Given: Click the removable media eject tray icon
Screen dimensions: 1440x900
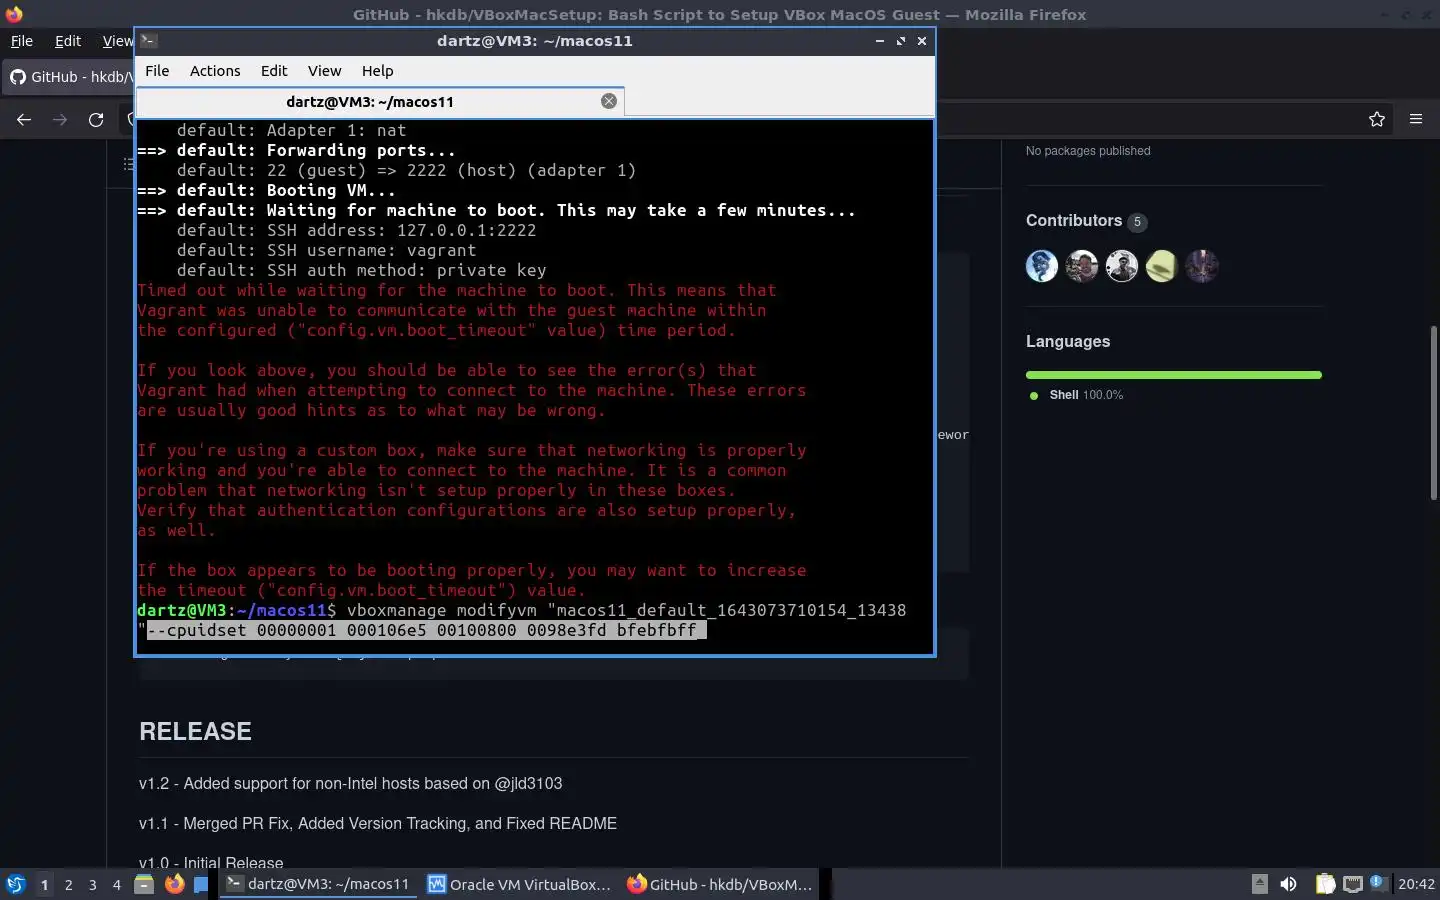Looking at the screenshot, I should (1260, 884).
